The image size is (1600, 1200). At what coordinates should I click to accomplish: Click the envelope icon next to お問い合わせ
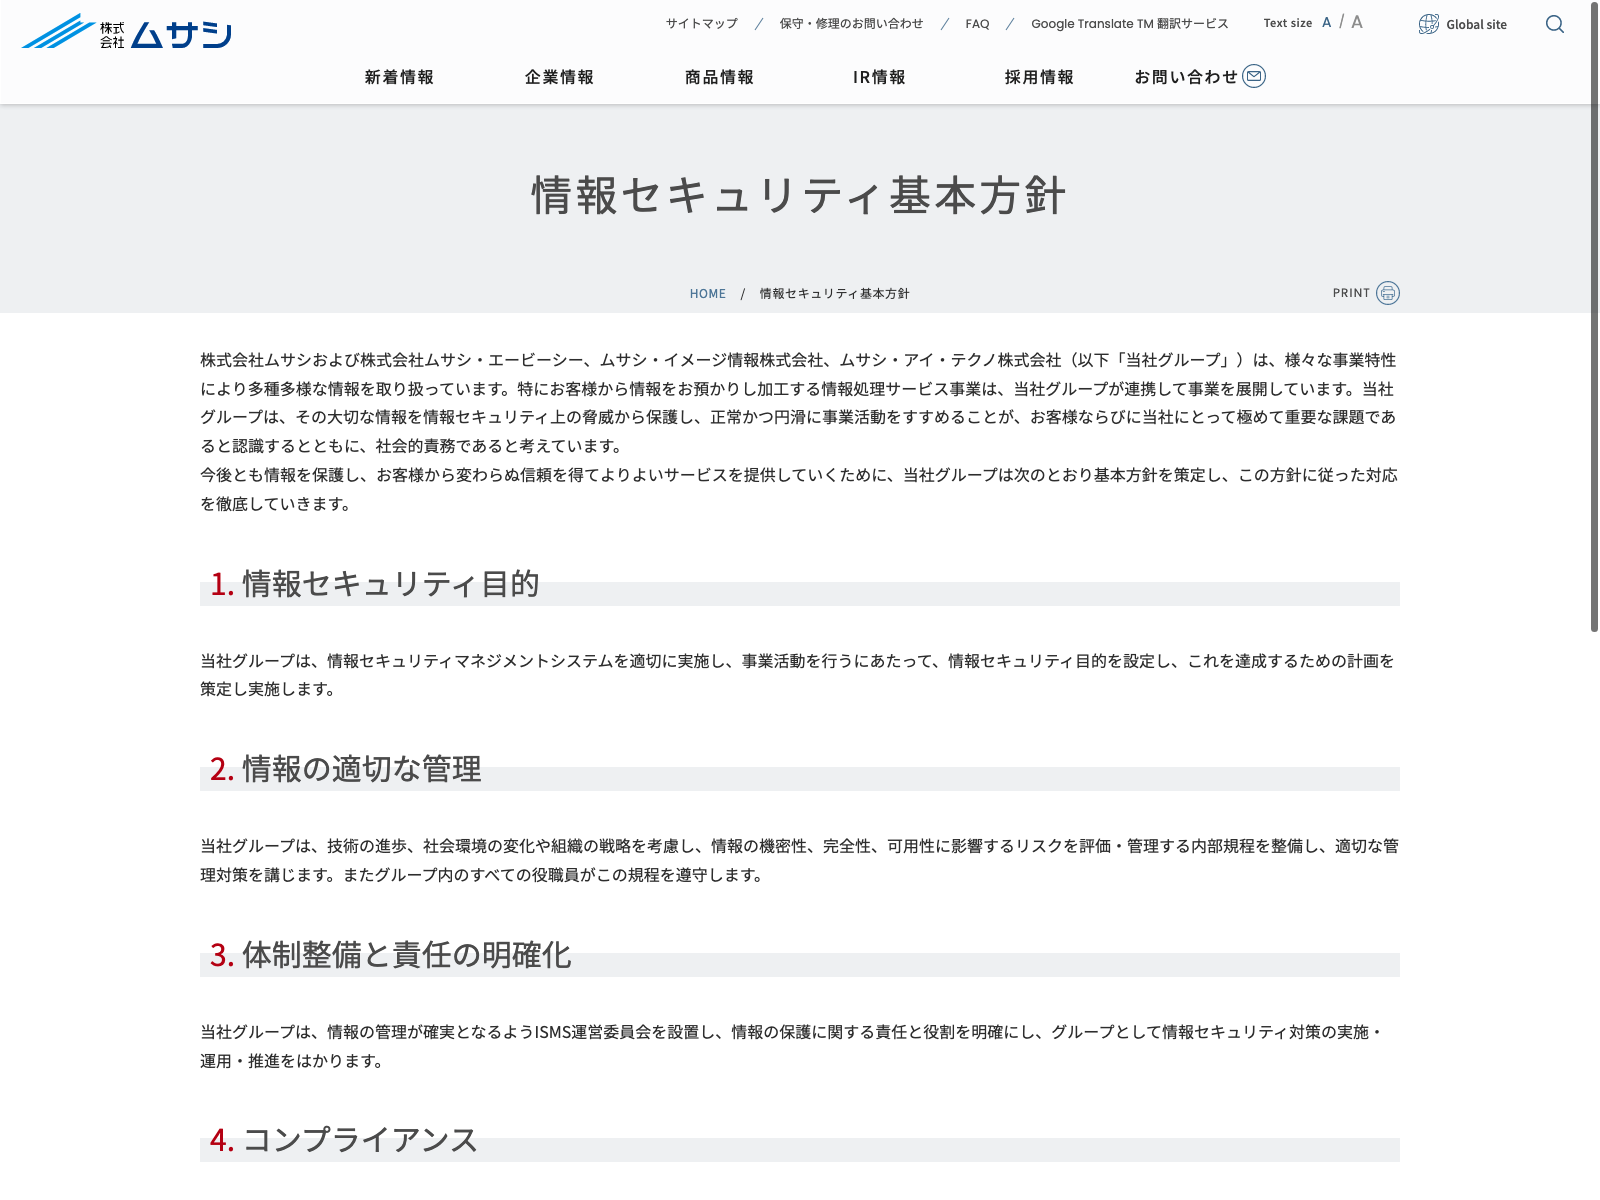(x=1254, y=76)
